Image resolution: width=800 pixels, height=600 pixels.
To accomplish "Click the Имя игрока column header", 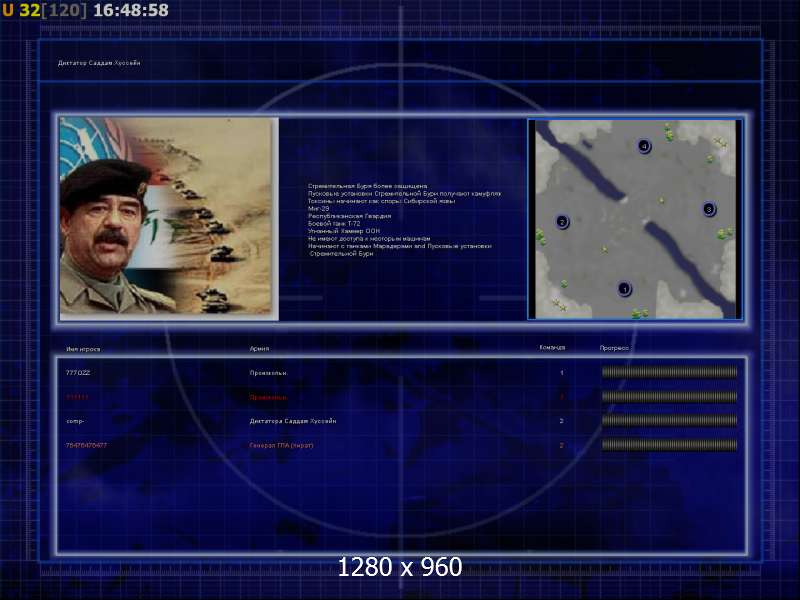I will (83, 349).
